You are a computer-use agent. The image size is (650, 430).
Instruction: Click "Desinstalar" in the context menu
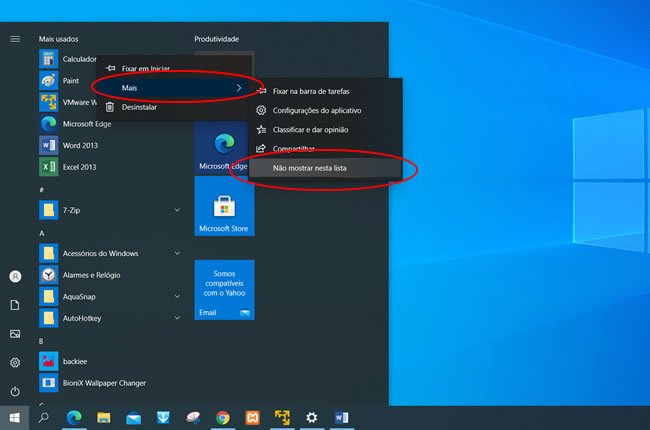139,106
